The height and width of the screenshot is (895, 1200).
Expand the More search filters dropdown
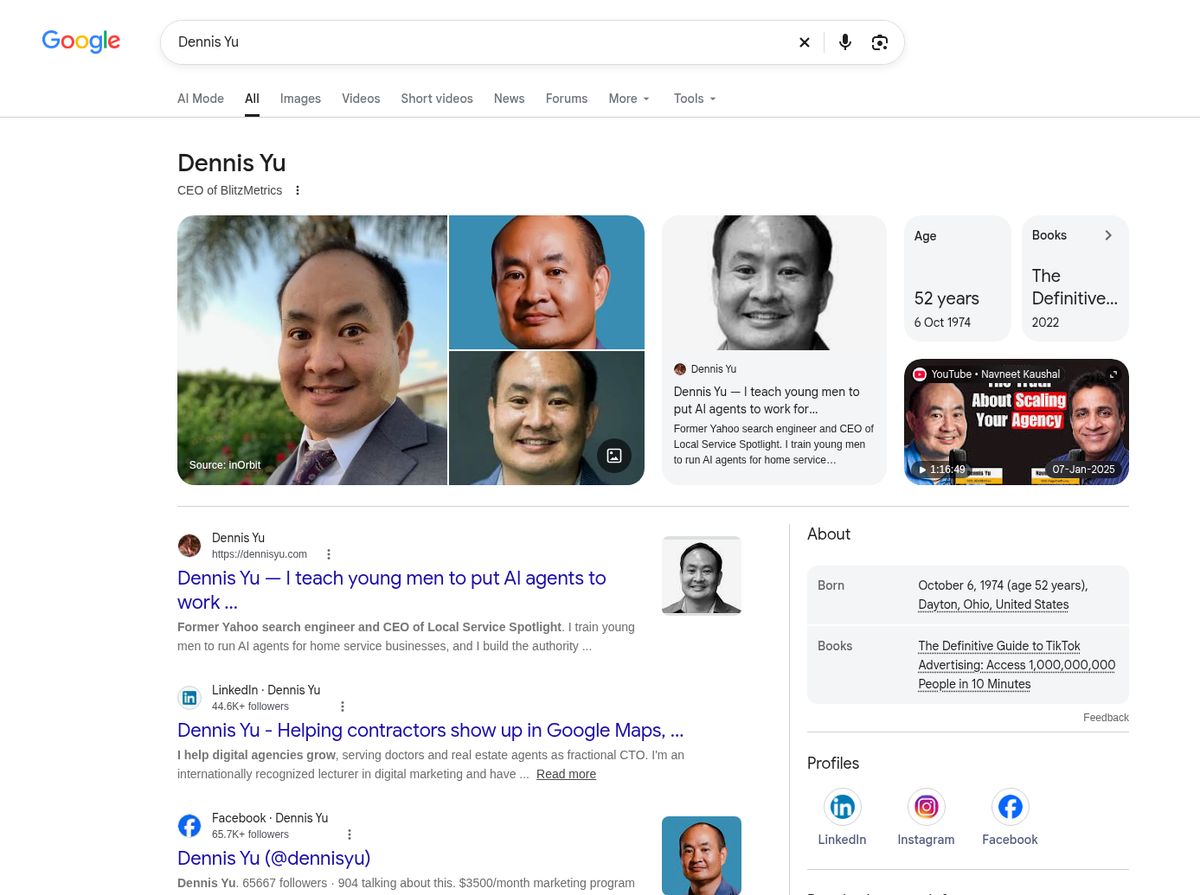click(629, 98)
